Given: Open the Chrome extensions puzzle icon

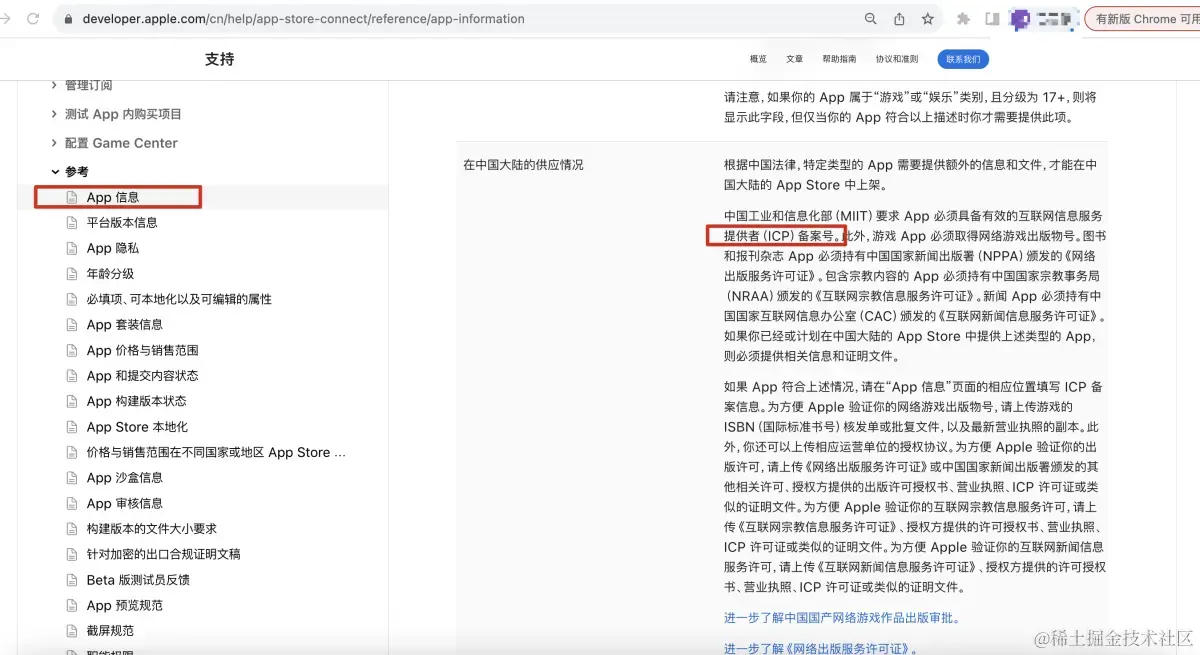Looking at the screenshot, I should tap(964, 19).
